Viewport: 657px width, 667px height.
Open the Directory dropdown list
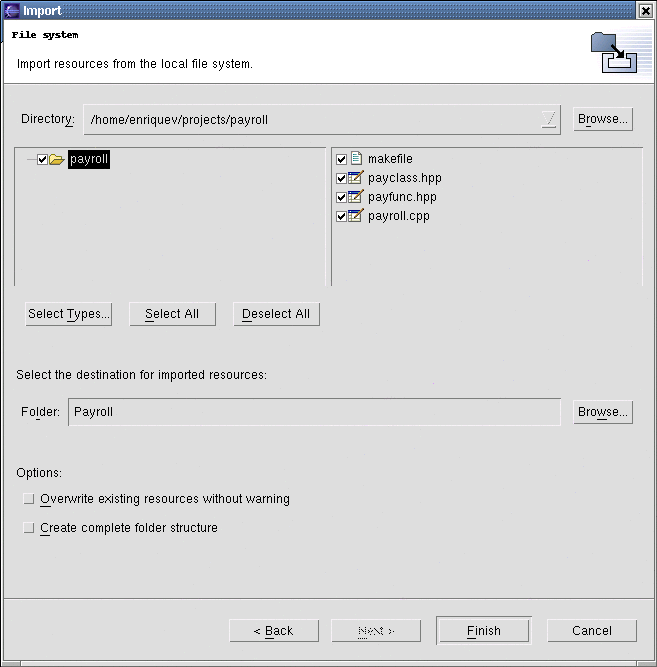click(x=548, y=119)
